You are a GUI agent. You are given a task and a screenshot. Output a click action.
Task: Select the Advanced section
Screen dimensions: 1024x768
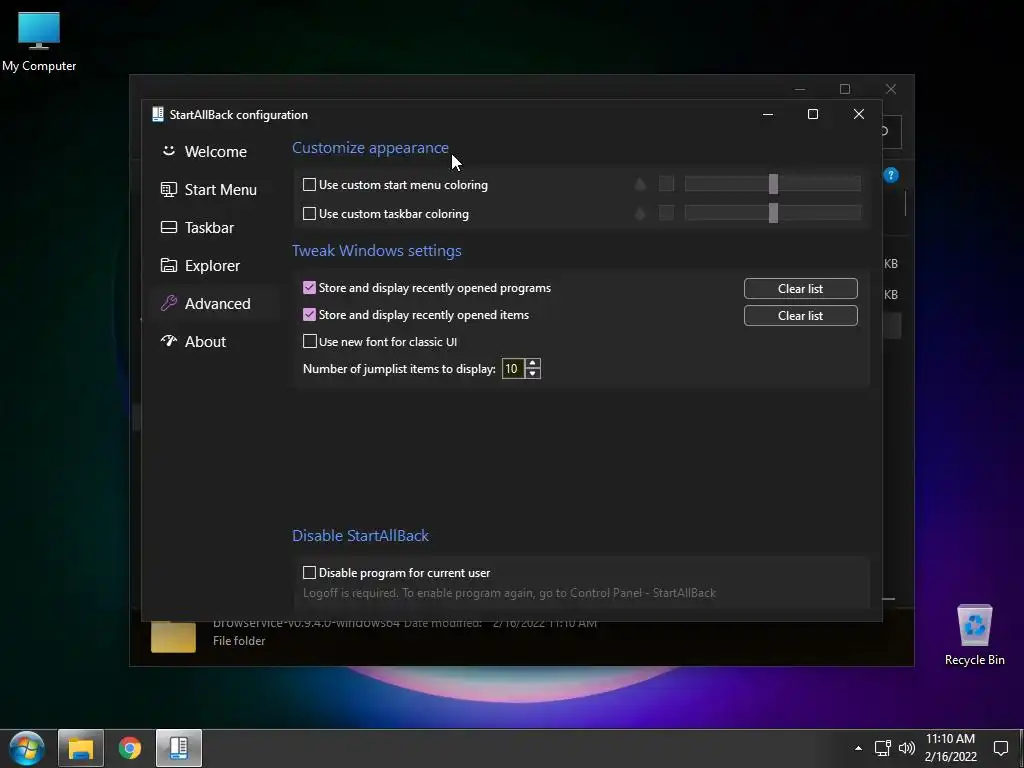click(215, 303)
